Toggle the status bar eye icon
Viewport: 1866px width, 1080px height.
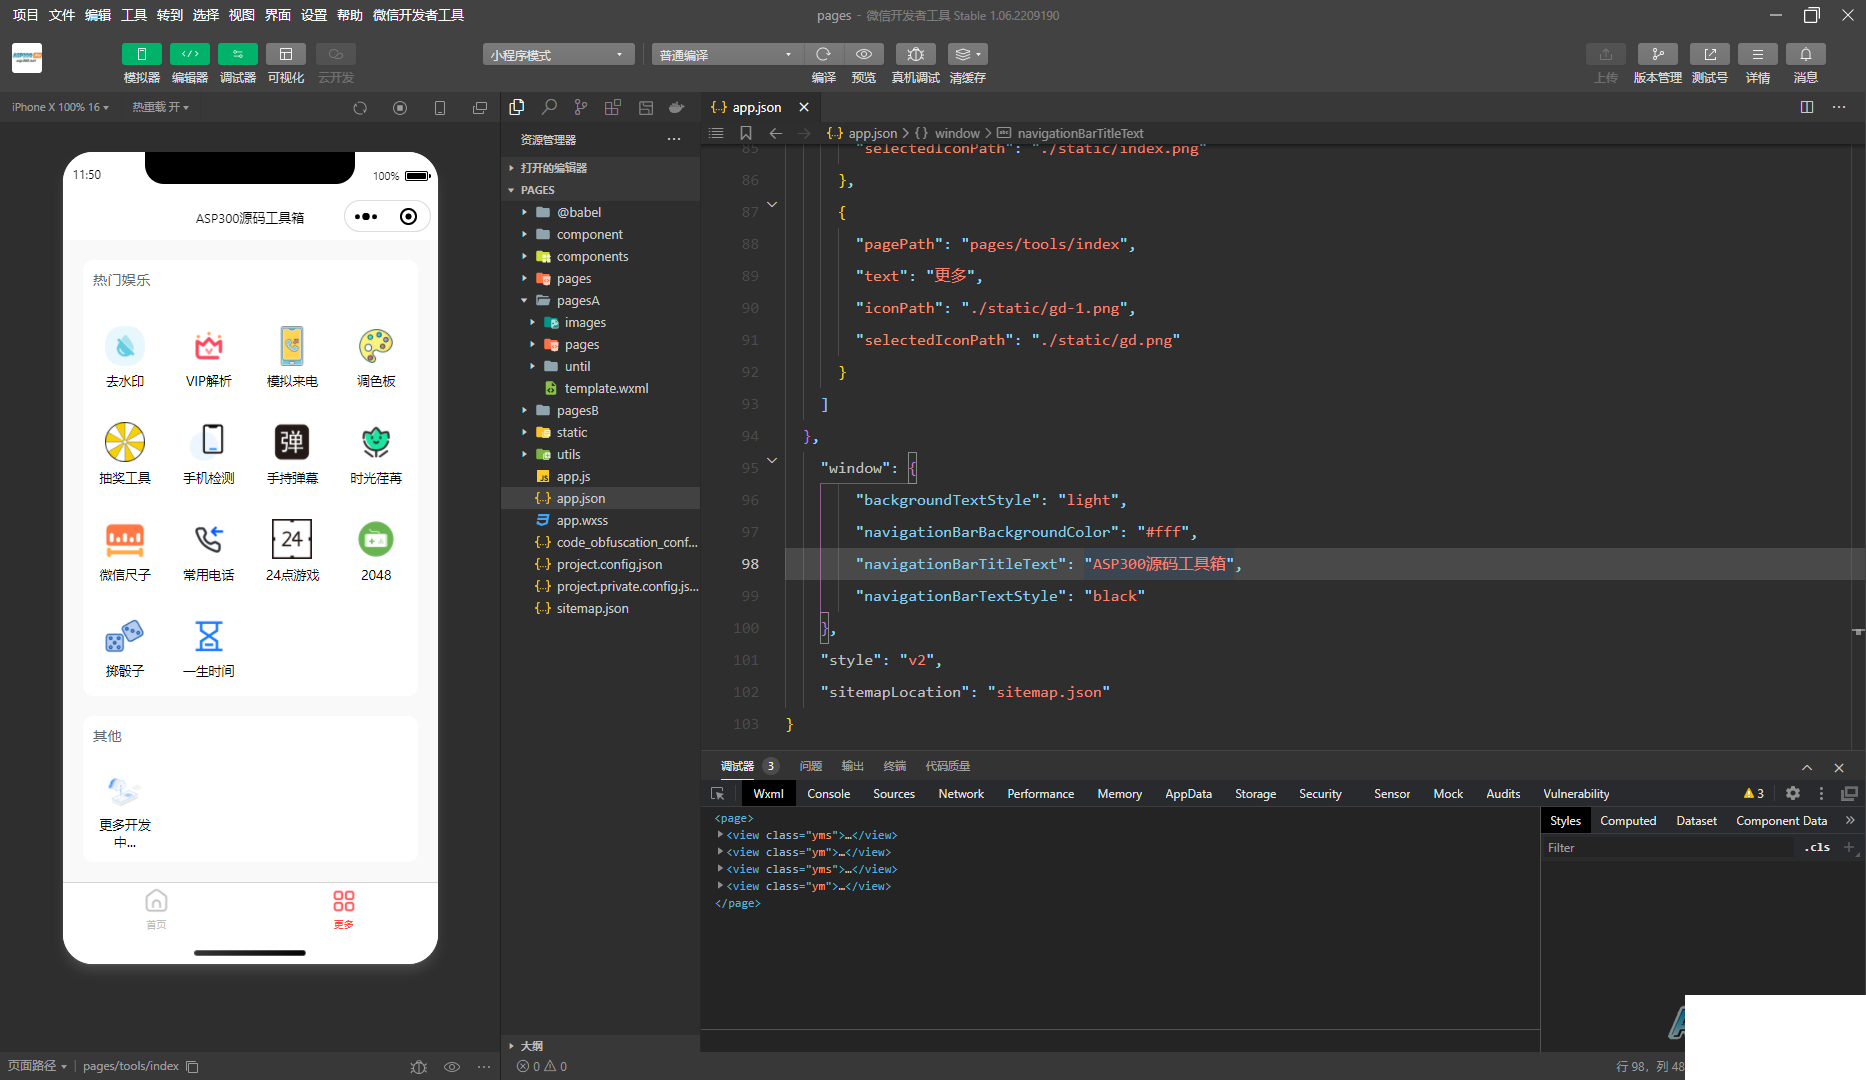(452, 1067)
